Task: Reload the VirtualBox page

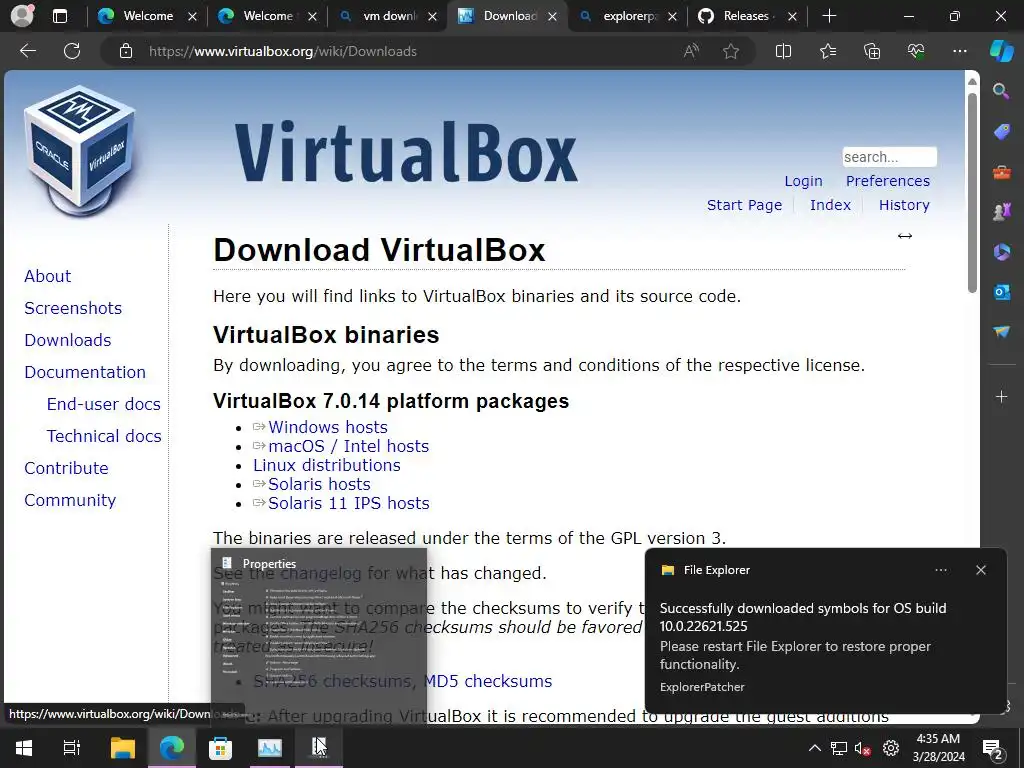Action: tap(72, 51)
